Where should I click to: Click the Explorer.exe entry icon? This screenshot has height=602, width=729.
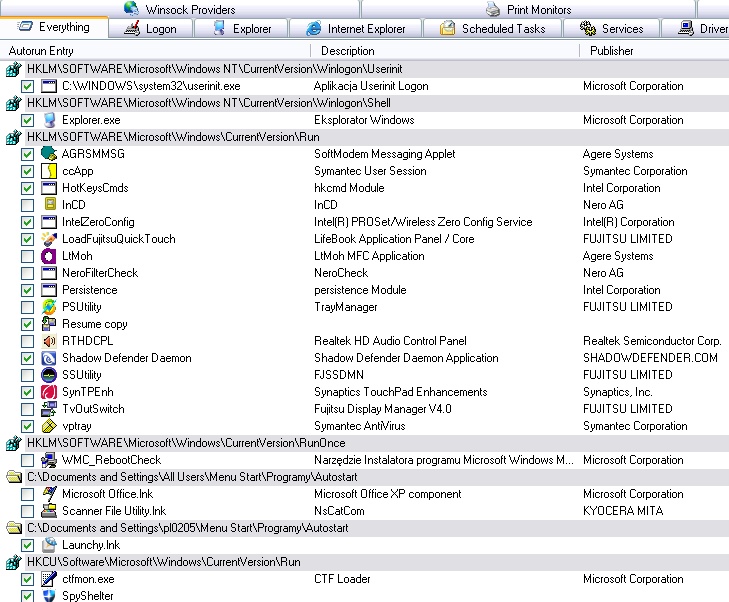point(48,120)
